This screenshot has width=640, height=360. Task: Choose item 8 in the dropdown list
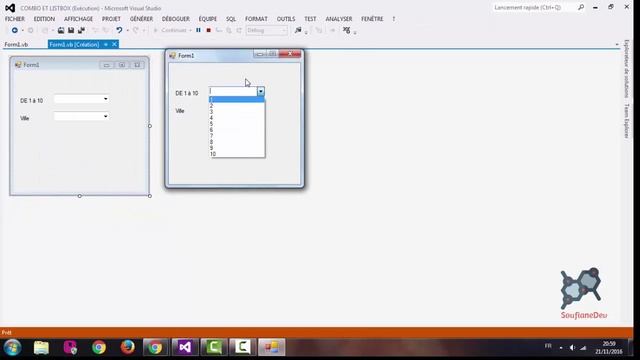[237, 142]
